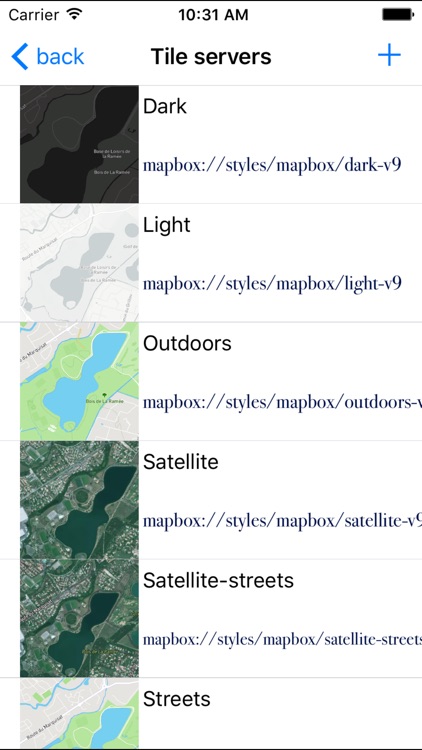Click the satellite-v9 mapbox style URL
Image resolution: width=422 pixels, height=750 pixels.
(x=283, y=521)
